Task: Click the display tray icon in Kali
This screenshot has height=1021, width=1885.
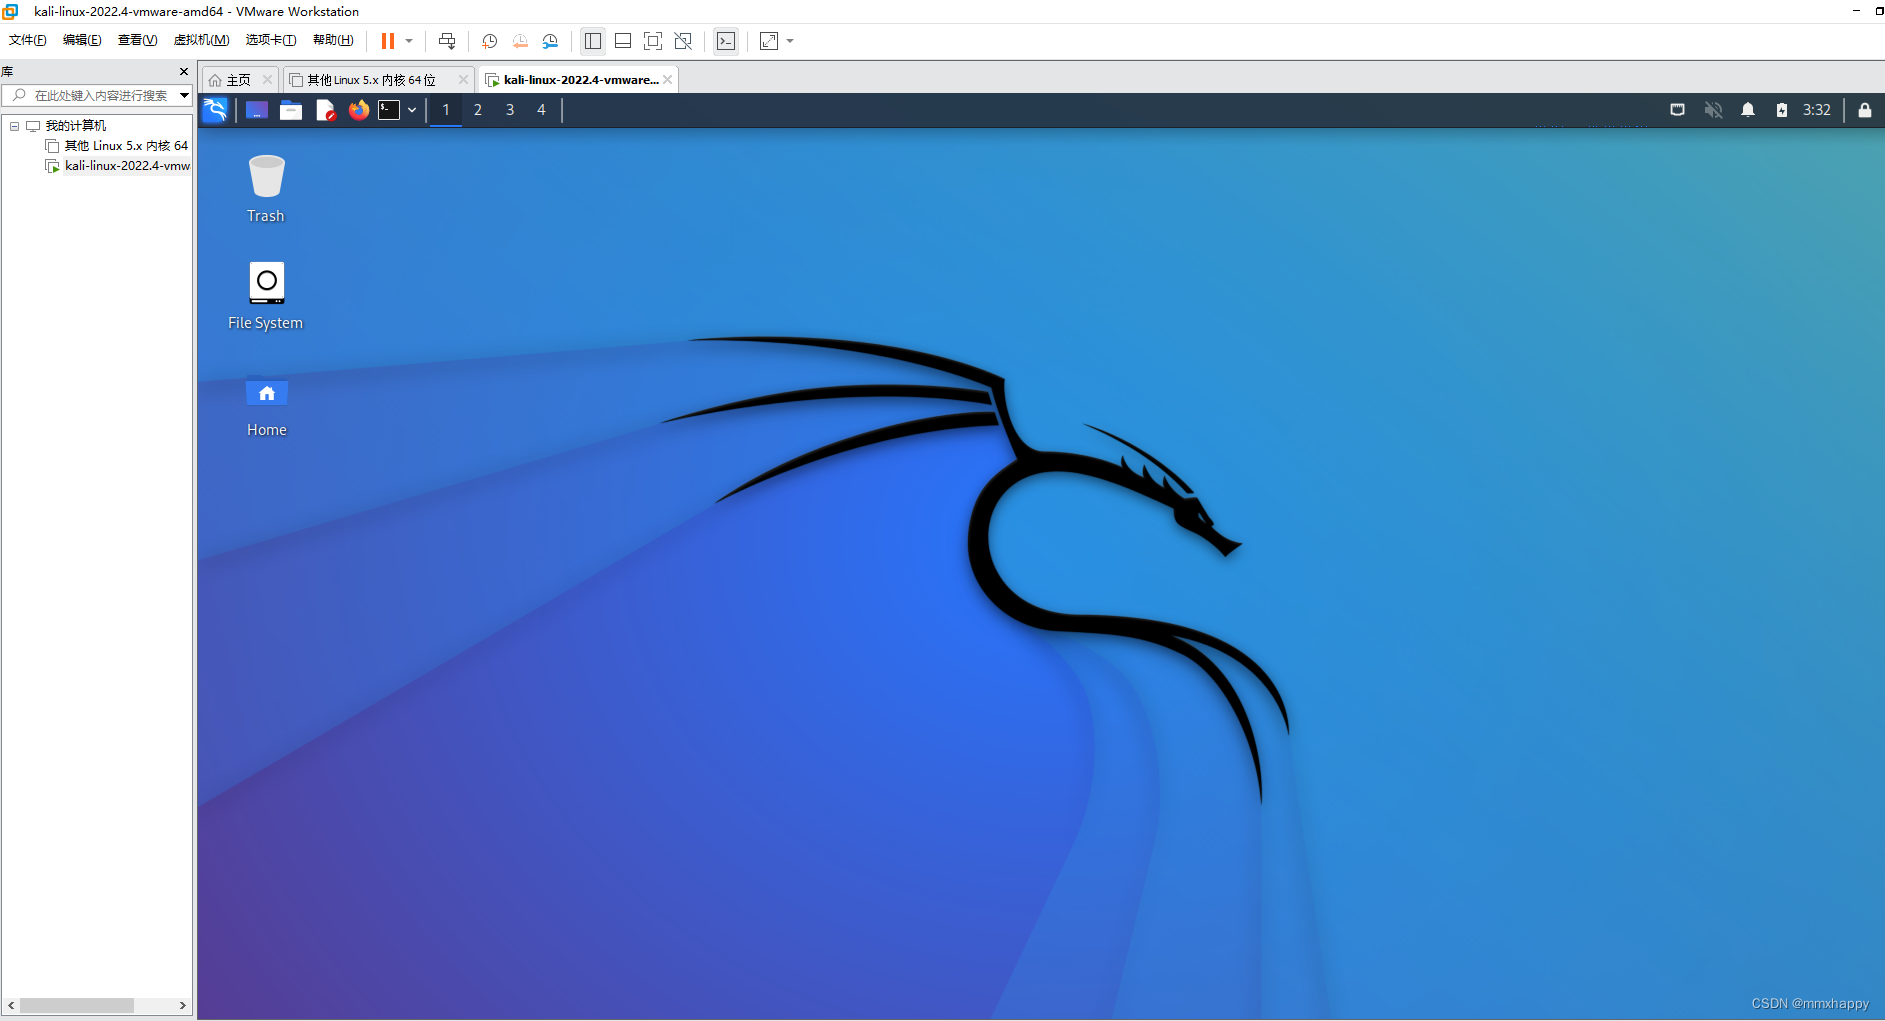Action: pos(1678,110)
